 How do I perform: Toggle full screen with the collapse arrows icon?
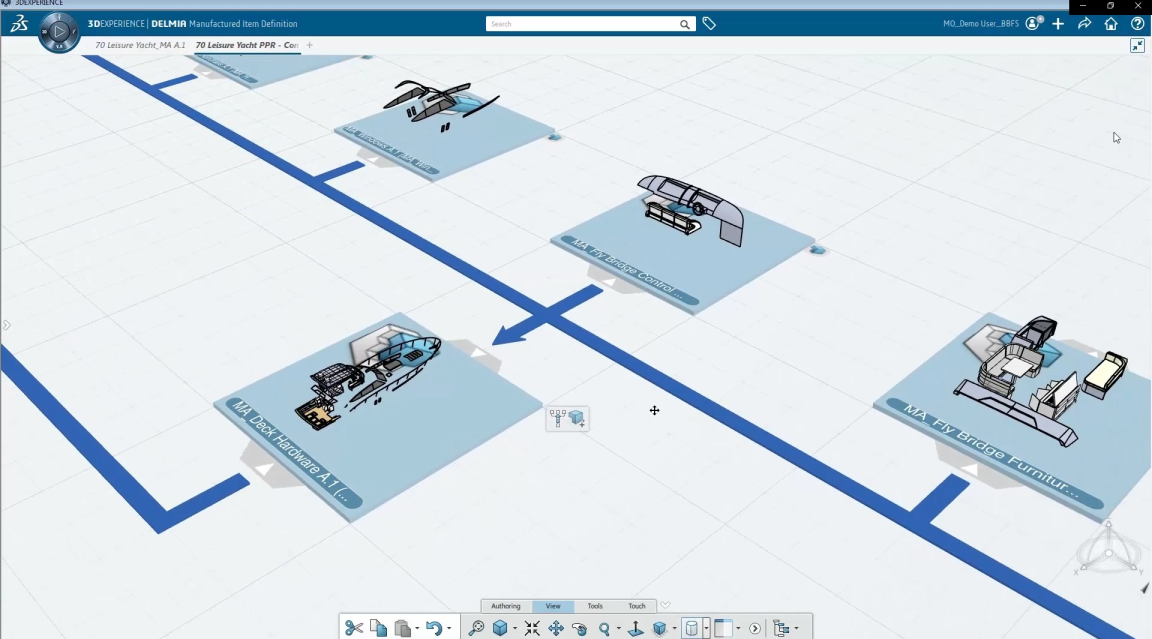(x=1137, y=46)
